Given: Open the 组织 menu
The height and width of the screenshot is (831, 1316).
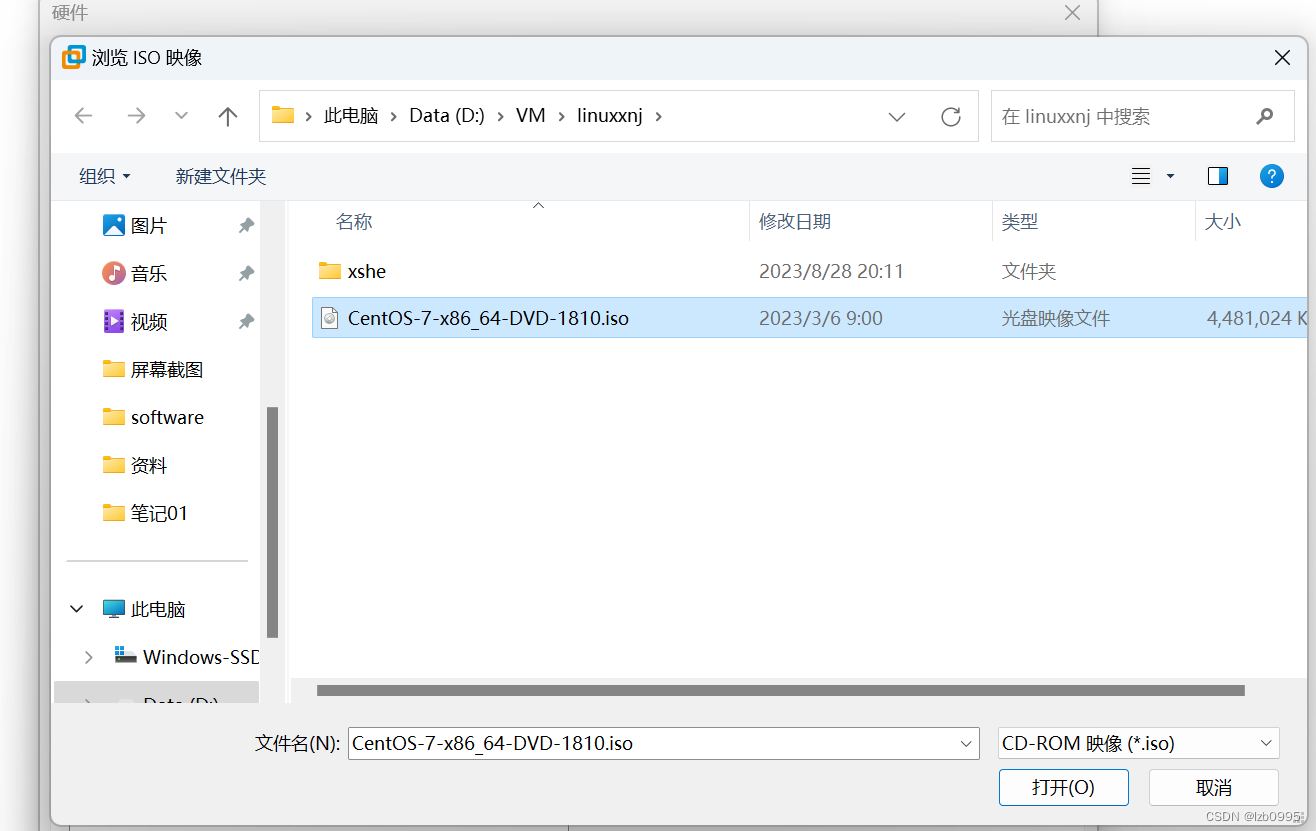Looking at the screenshot, I should click(x=105, y=176).
